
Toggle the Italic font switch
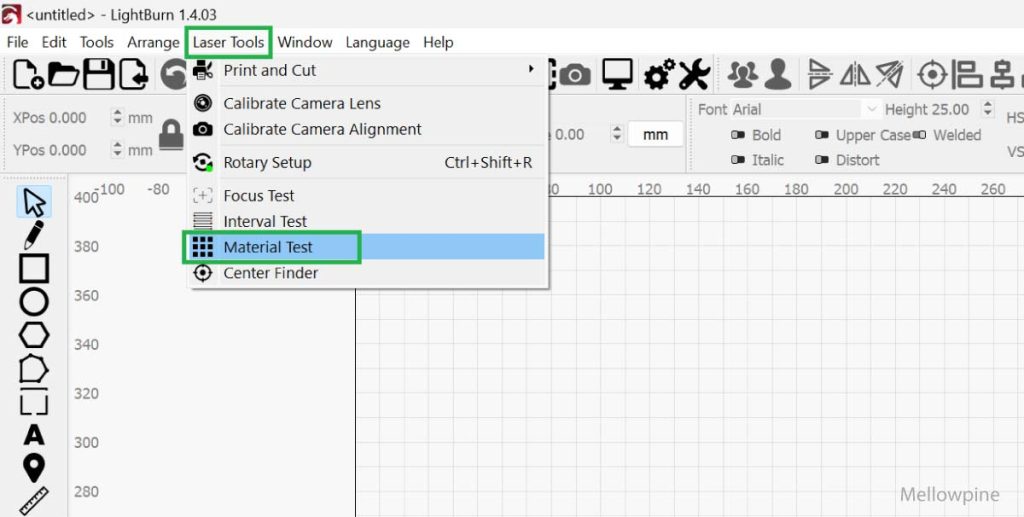(x=738, y=160)
